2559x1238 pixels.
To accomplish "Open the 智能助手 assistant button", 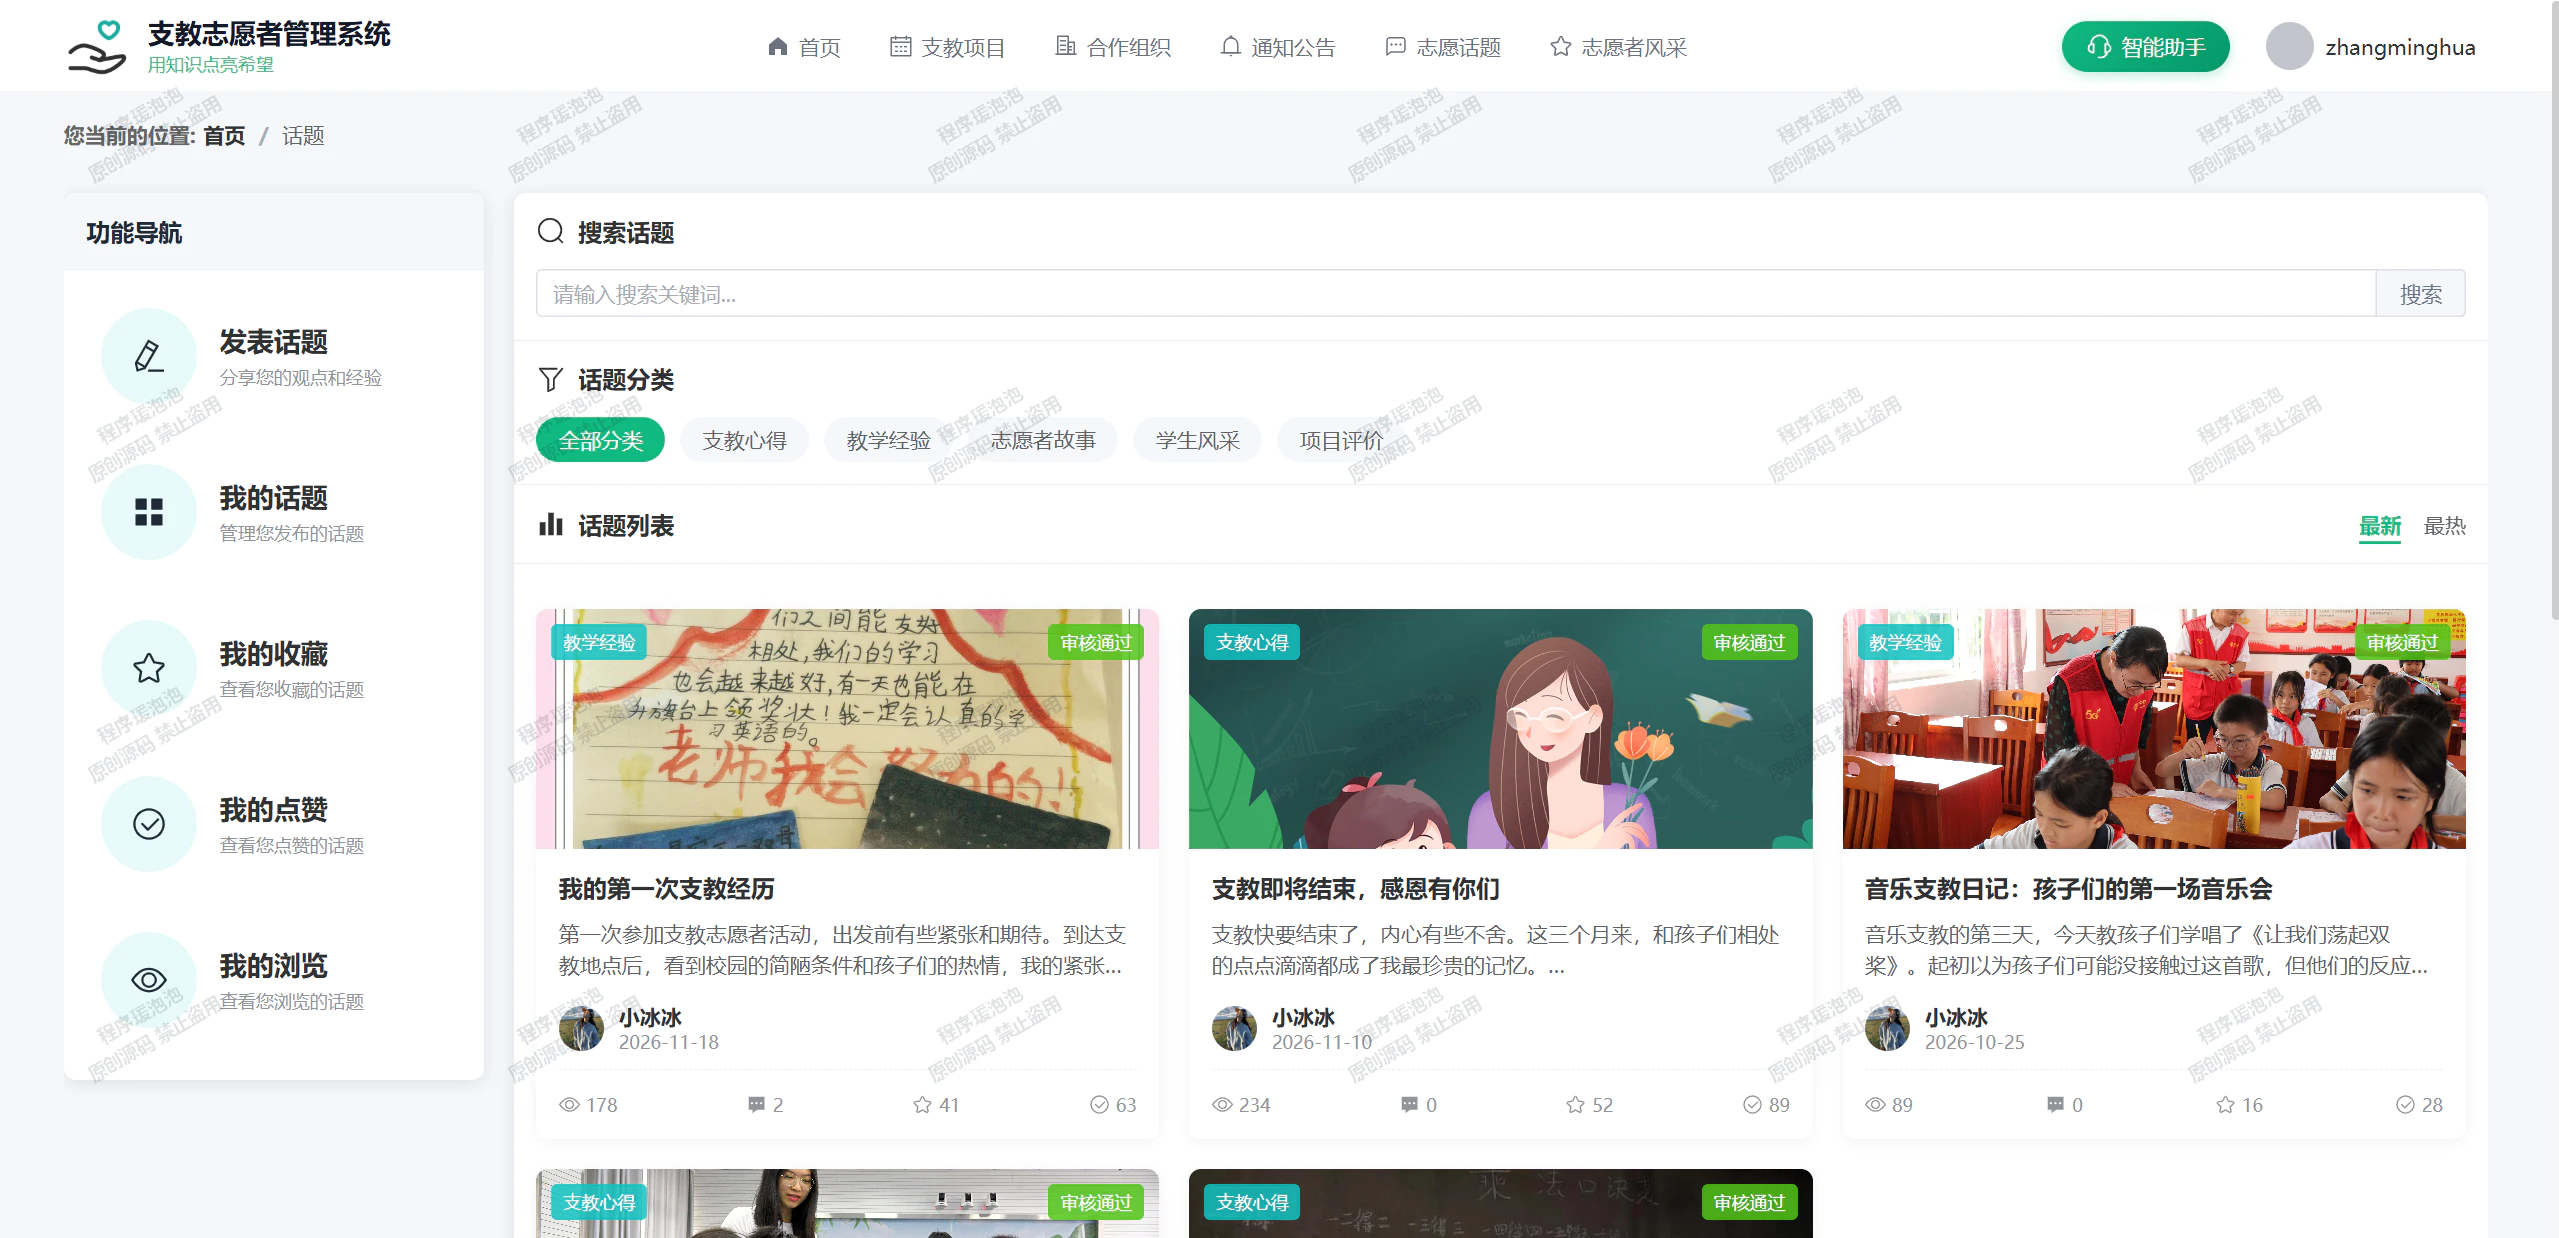I will (x=2145, y=47).
